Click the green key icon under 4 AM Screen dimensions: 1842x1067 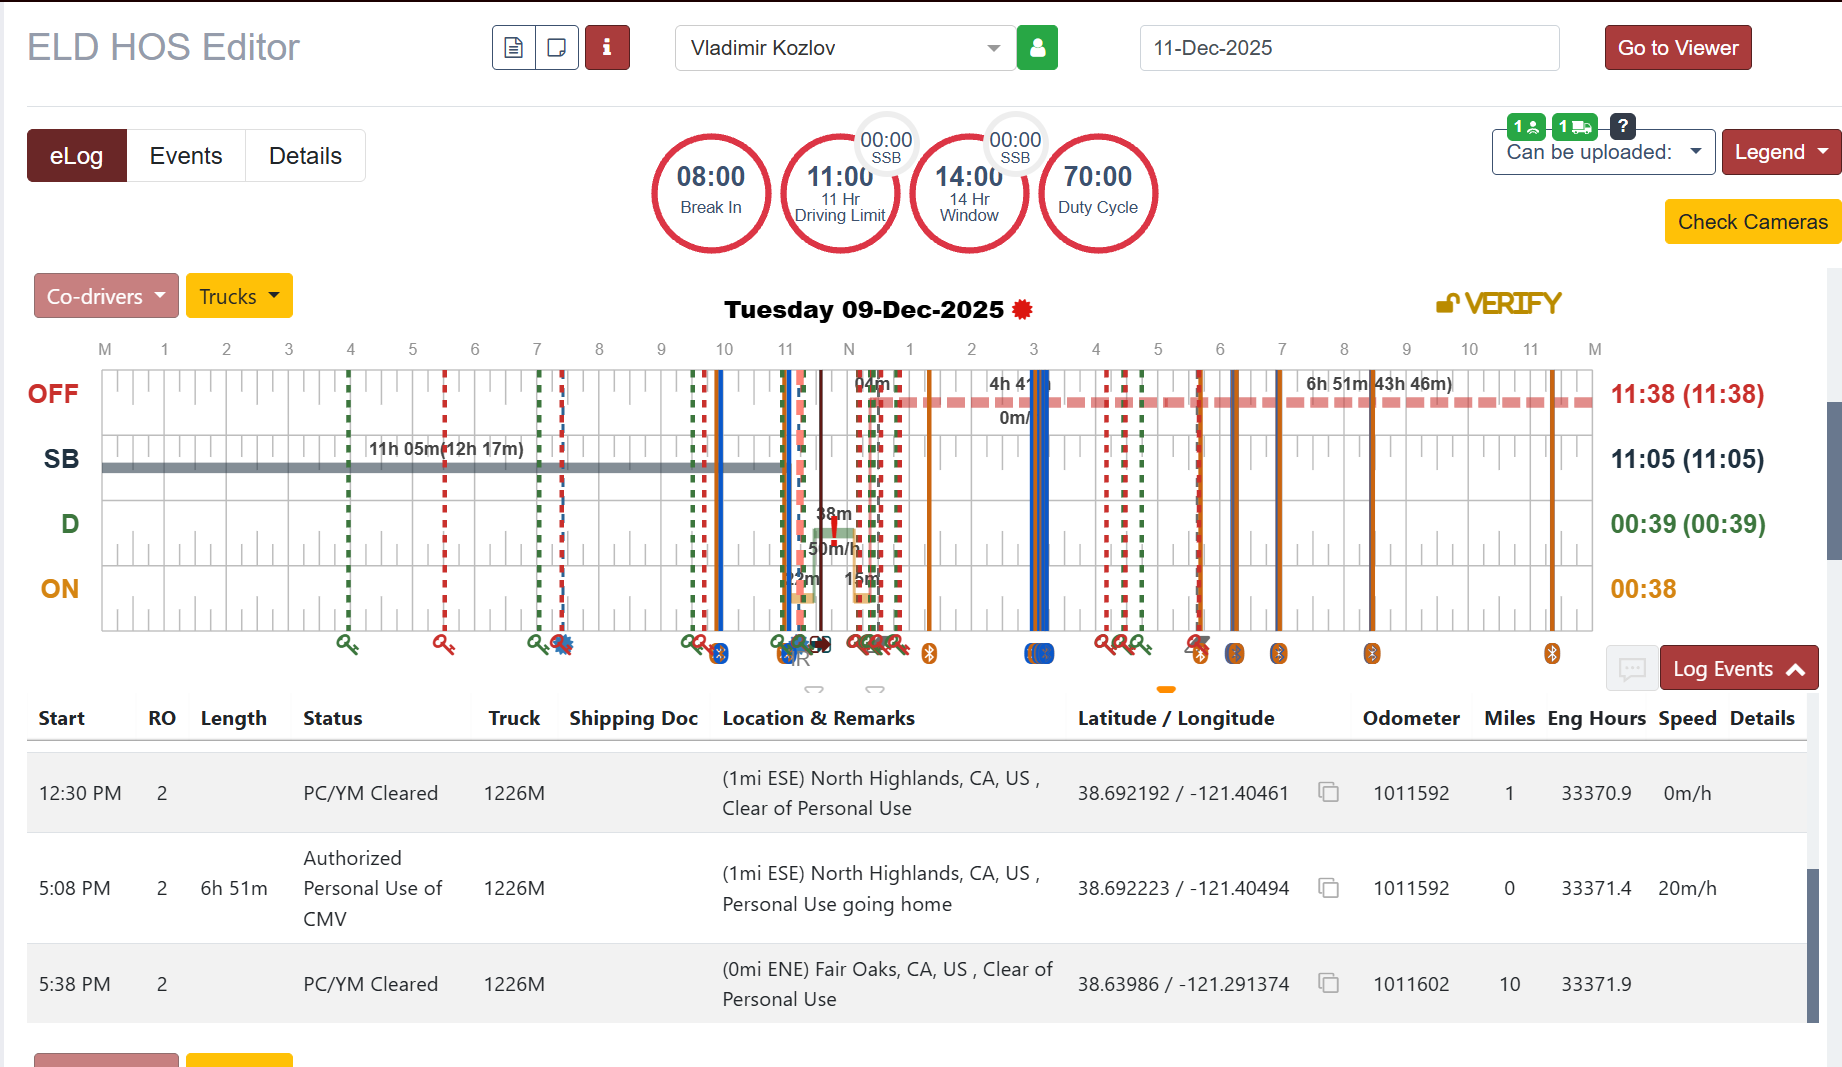point(347,644)
